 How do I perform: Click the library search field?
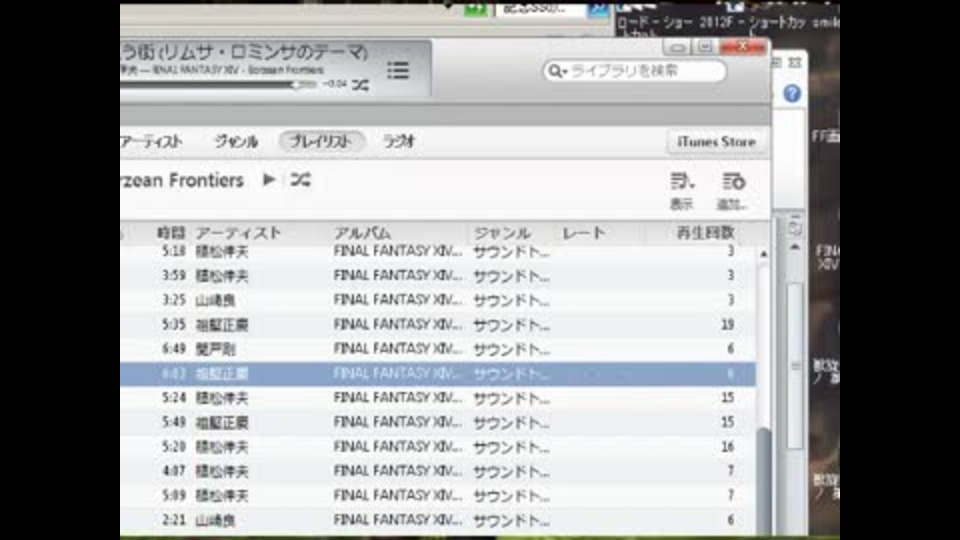(634, 71)
